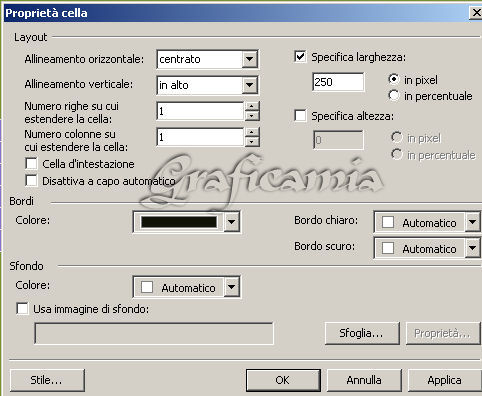Confirm with the OK button

[x=283, y=380]
